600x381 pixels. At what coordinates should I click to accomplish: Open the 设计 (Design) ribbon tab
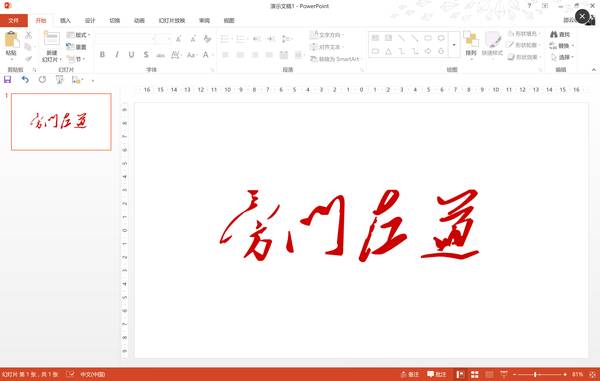coord(90,21)
